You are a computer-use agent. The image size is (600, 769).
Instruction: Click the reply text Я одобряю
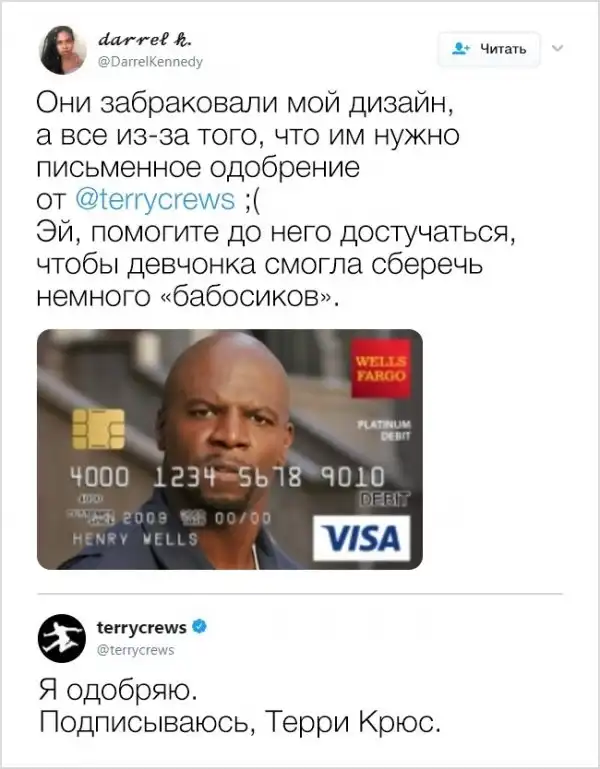pyautogui.click(x=118, y=691)
